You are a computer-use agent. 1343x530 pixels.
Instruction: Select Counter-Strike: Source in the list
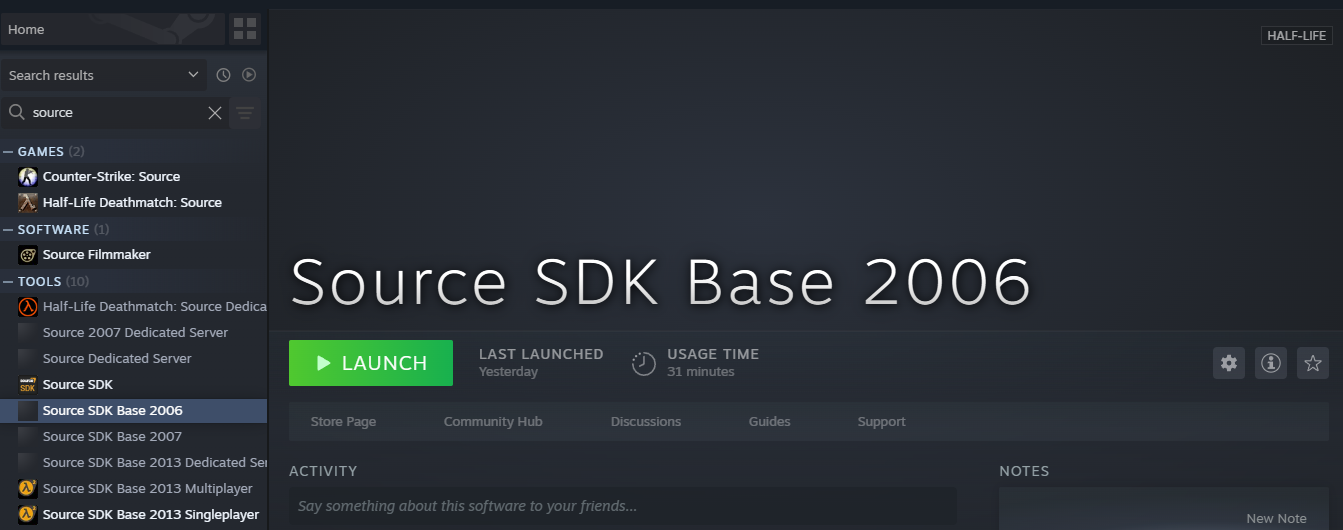pyautogui.click(x=134, y=177)
